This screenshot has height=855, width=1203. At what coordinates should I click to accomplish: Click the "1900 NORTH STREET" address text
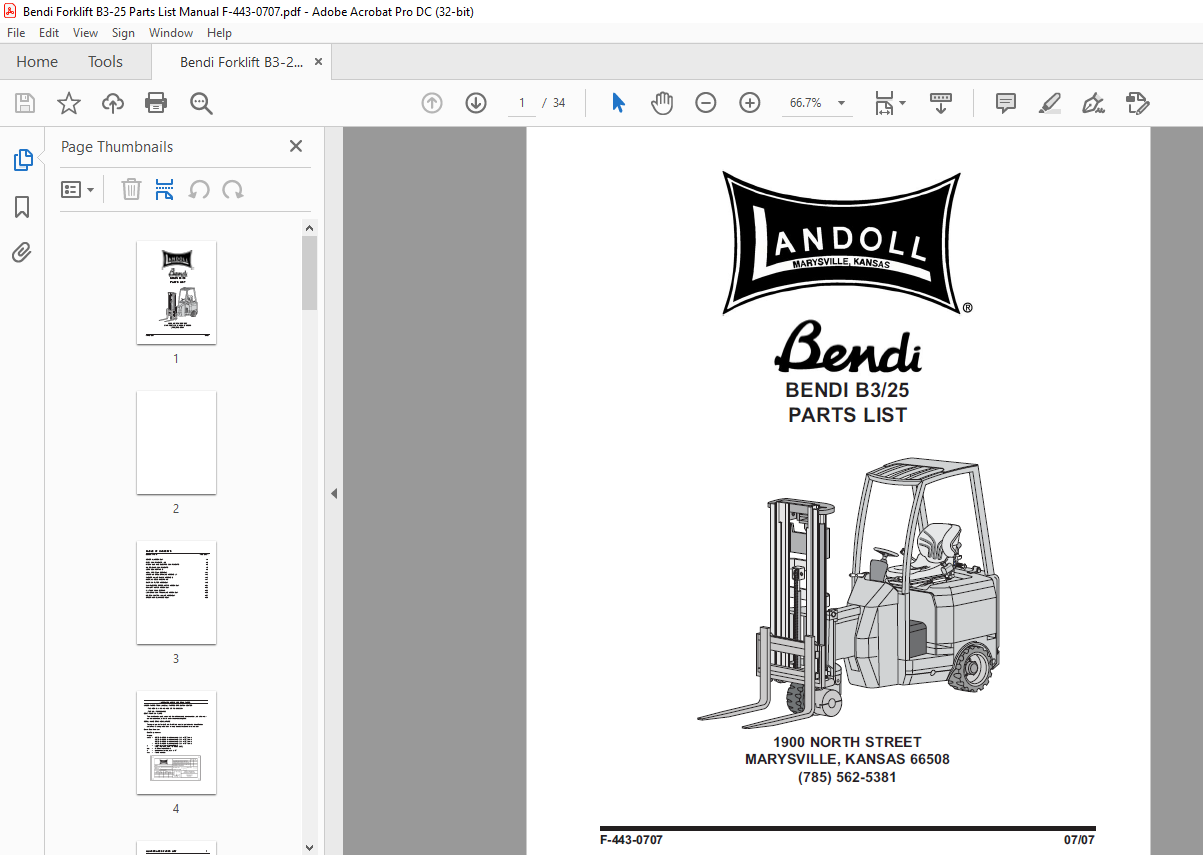point(847,742)
